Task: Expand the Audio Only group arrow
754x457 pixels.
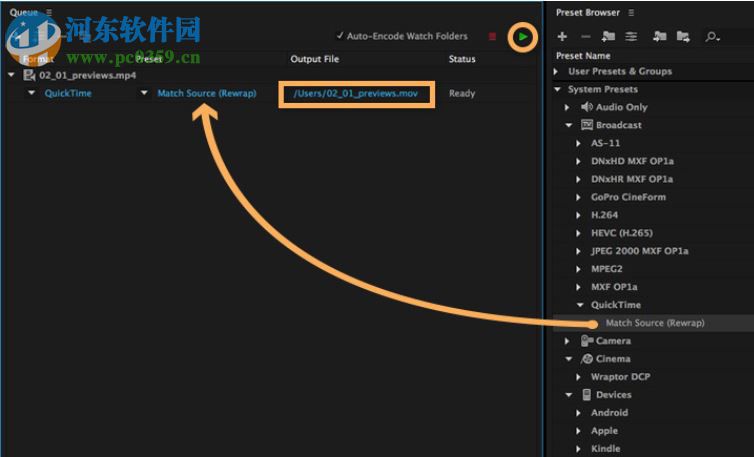Action: click(x=567, y=107)
